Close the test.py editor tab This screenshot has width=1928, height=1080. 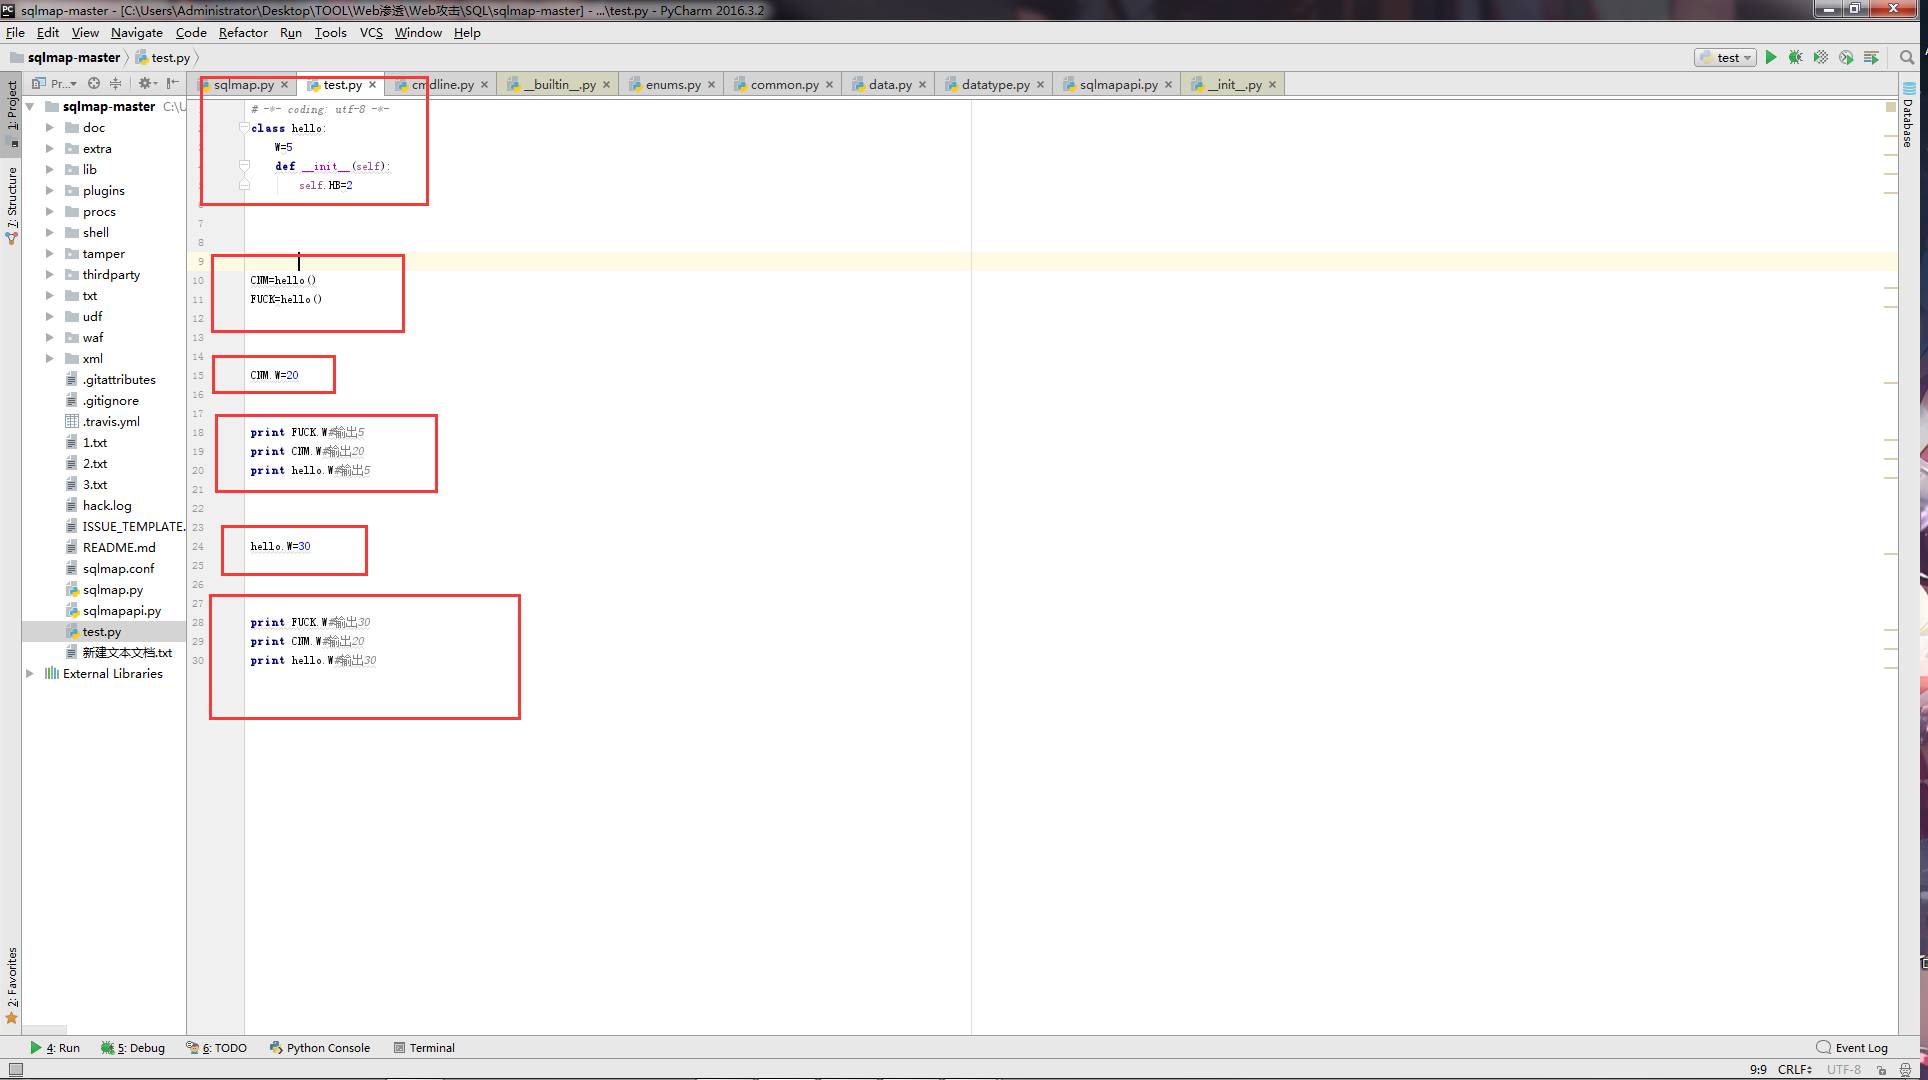click(x=373, y=85)
